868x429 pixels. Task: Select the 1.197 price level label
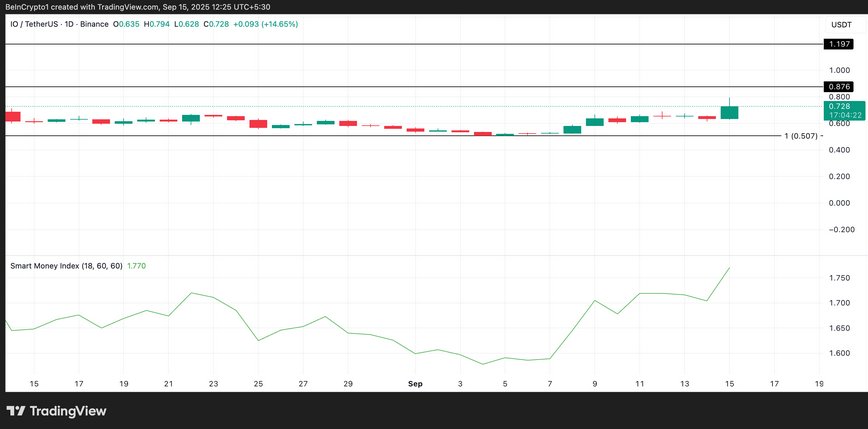click(838, 44)
